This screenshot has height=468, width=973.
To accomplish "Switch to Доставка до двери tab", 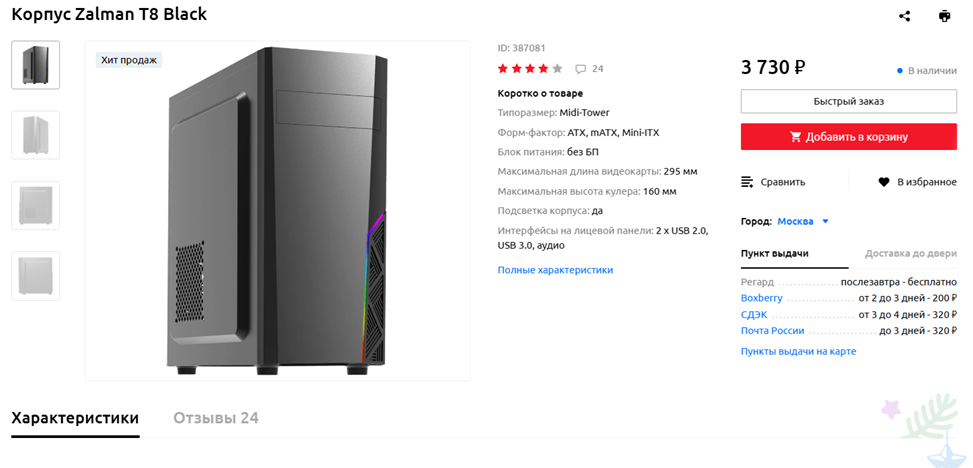I will (910, 253).
